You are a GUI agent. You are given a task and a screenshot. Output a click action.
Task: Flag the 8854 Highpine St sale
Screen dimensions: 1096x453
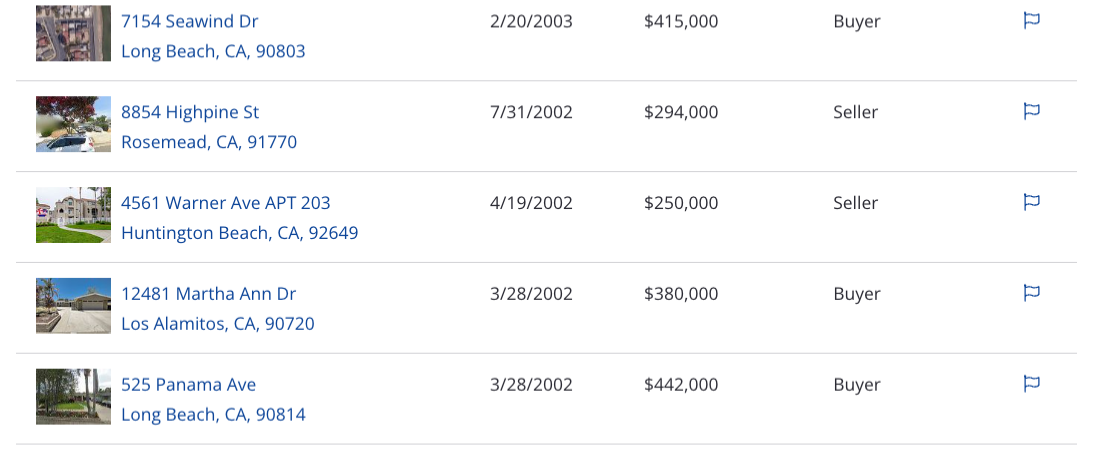1032,112
